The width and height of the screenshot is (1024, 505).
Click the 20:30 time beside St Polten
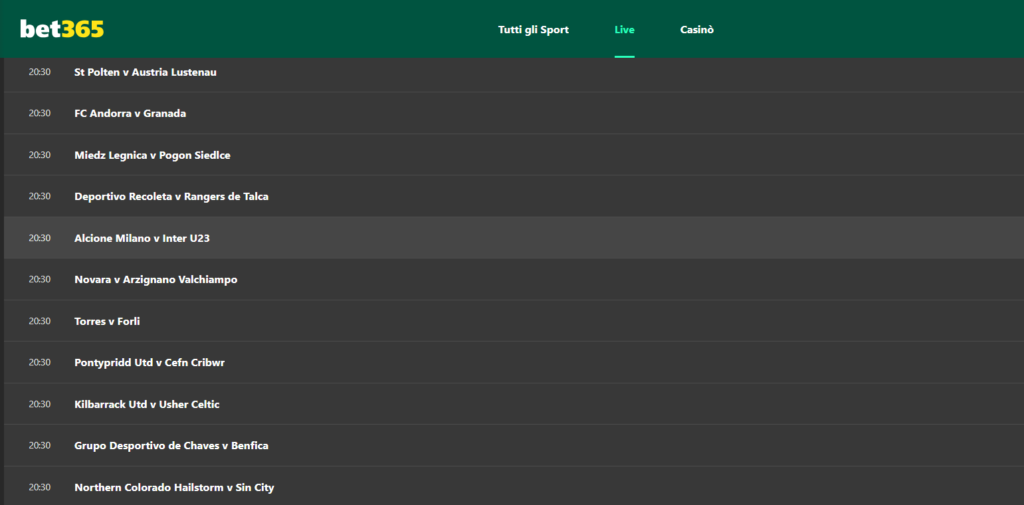click(x=39, y=72)
